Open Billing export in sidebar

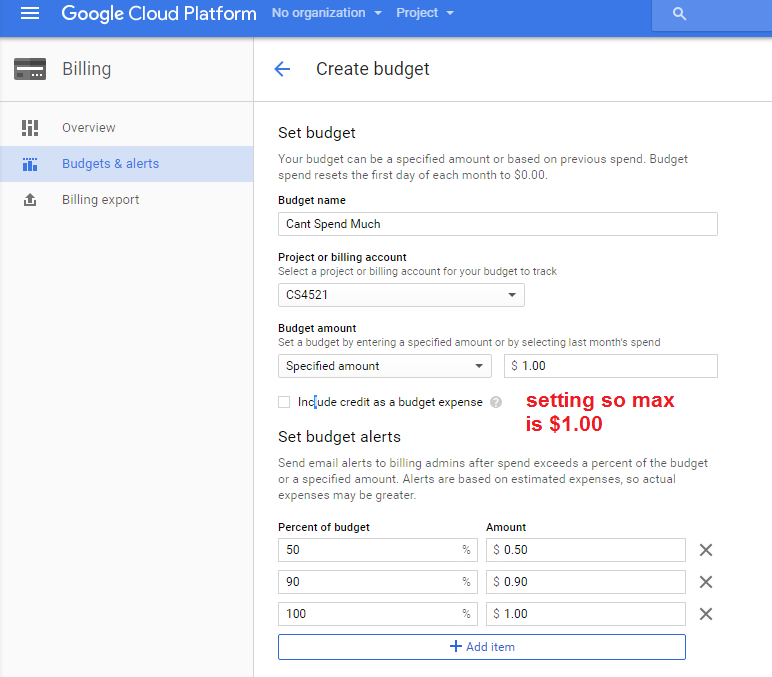pos(100,200)
